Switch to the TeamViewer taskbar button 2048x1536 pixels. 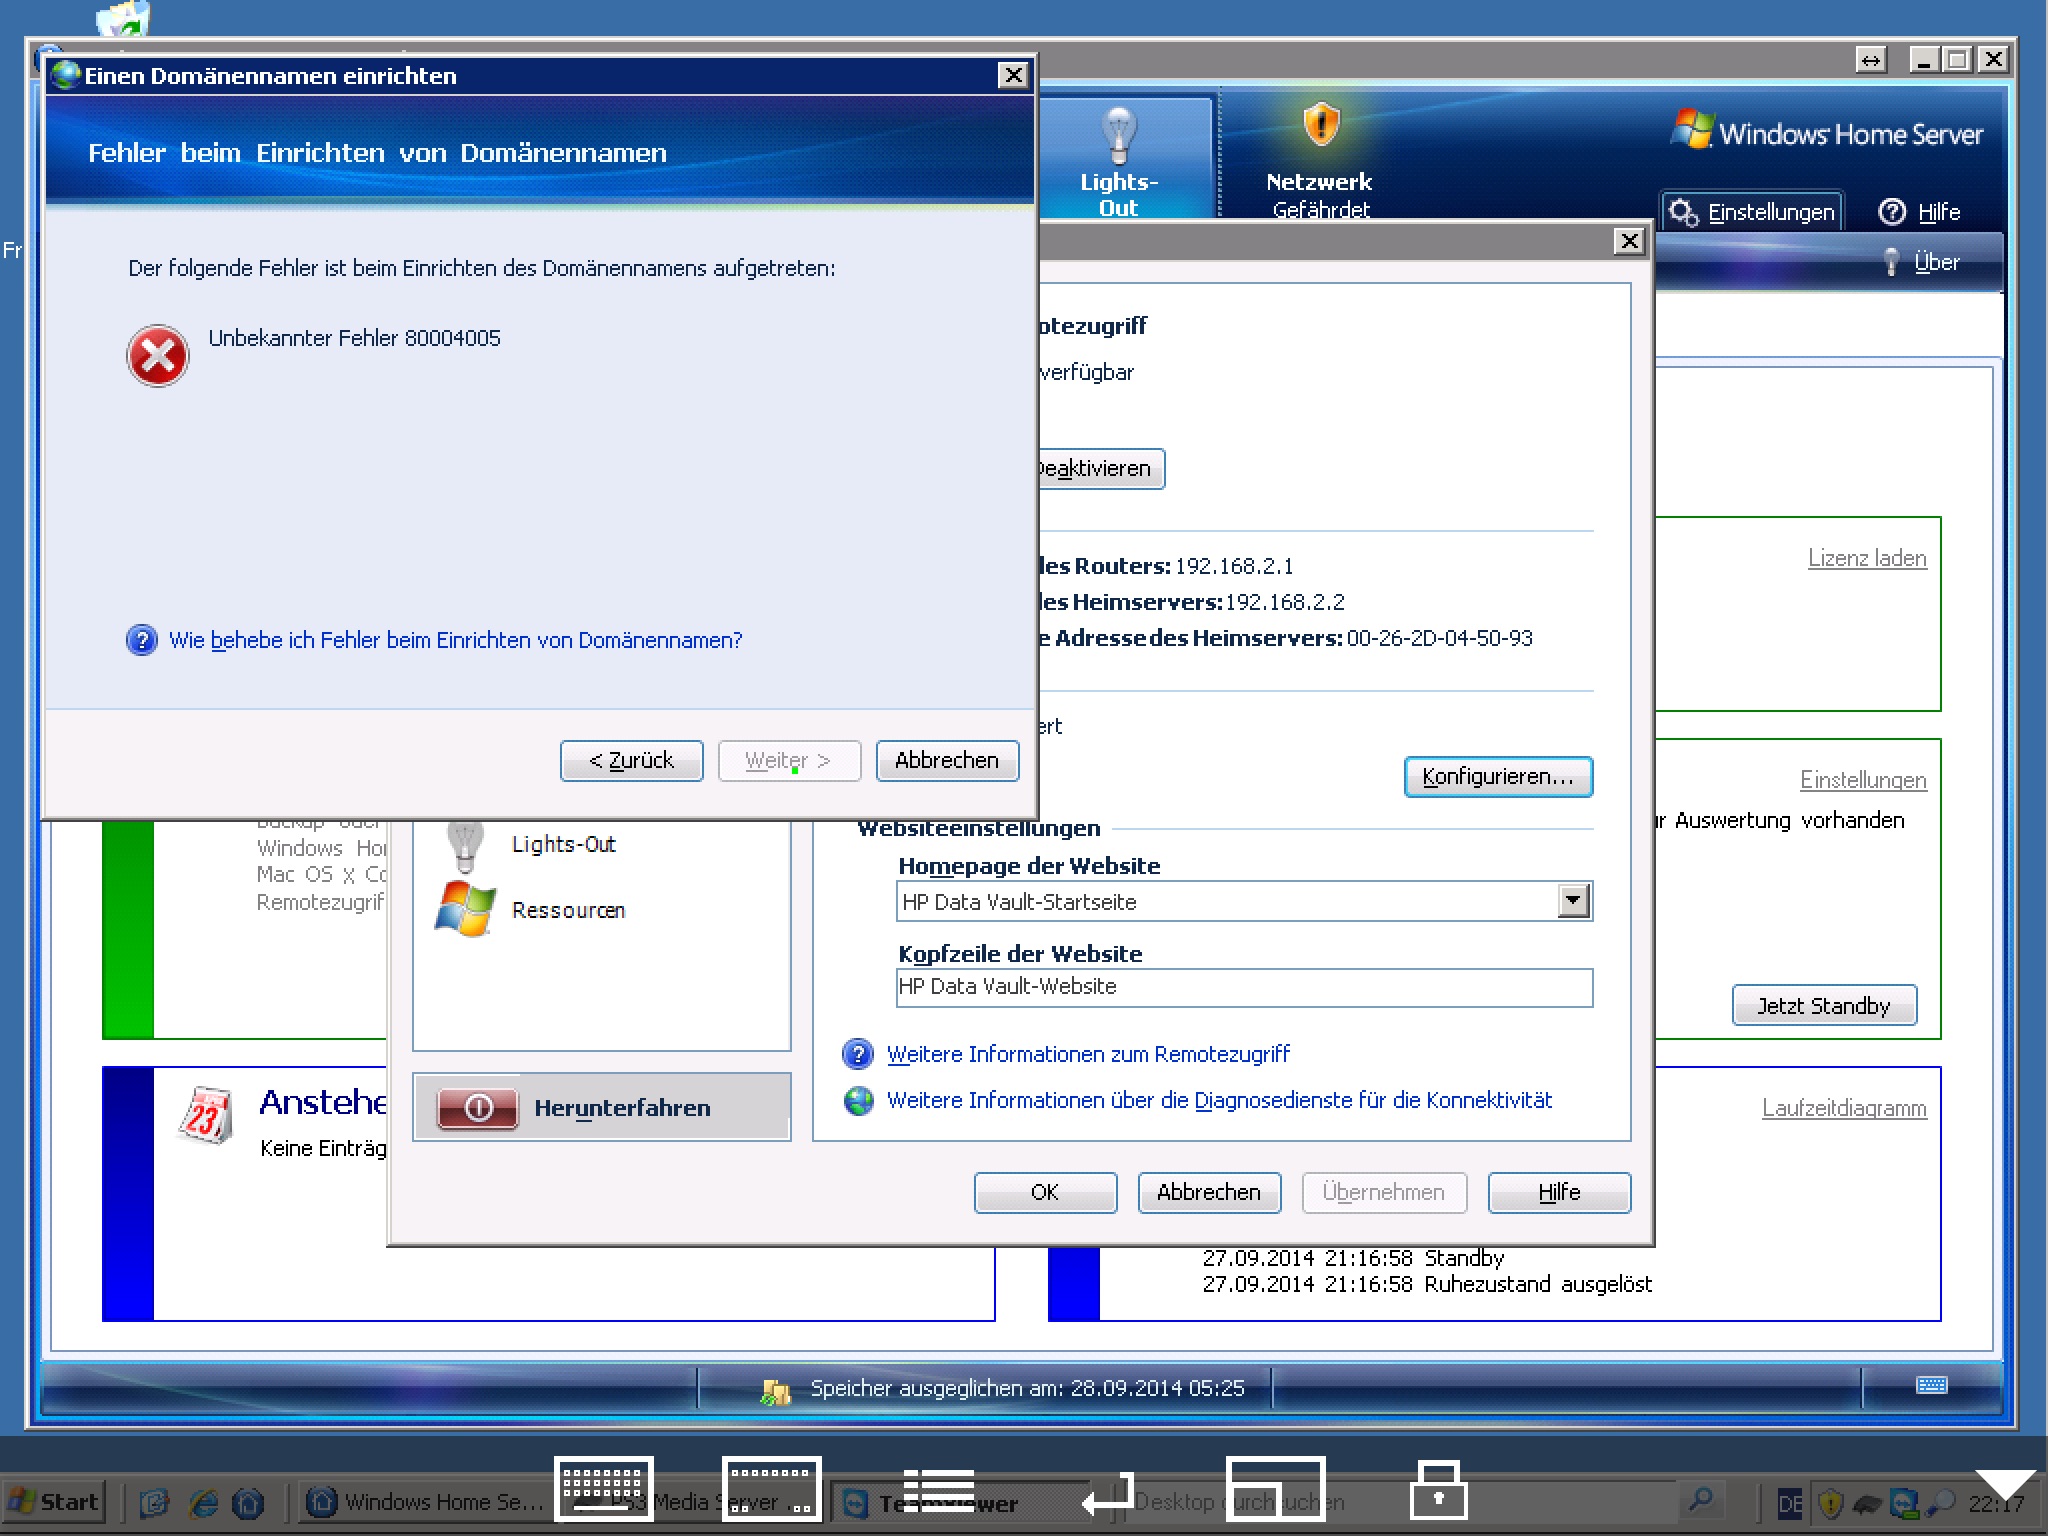[x=958, y=1502]
